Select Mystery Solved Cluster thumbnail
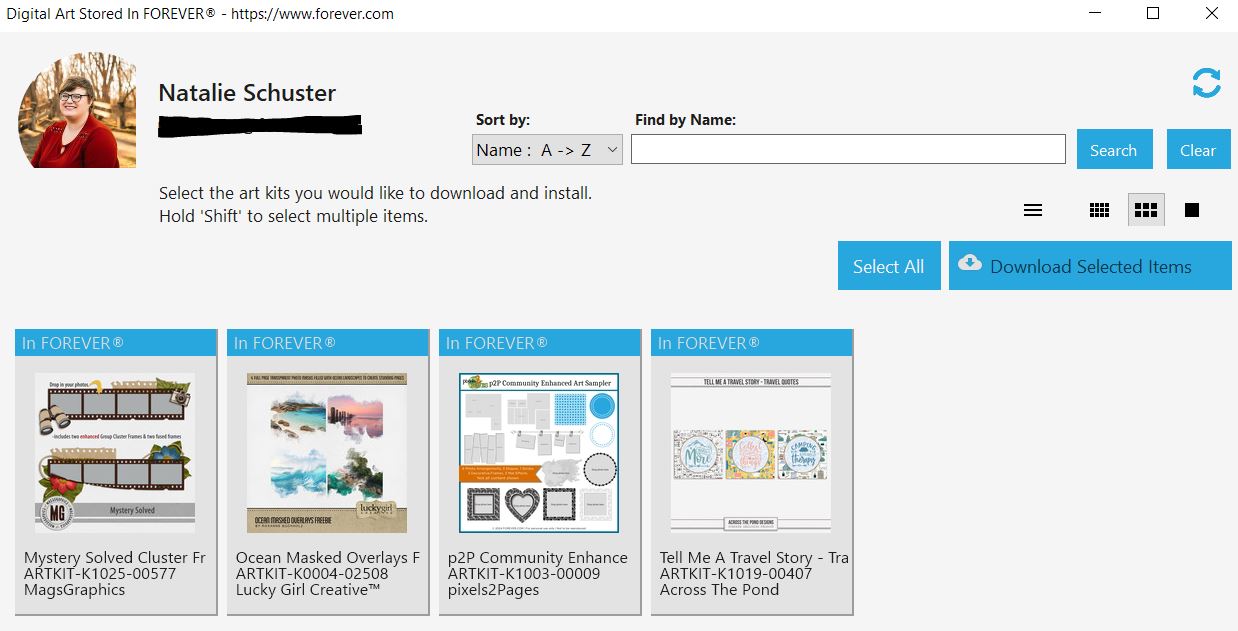The width and height of the screenshot is (1238, 631). tap(115, 453)
